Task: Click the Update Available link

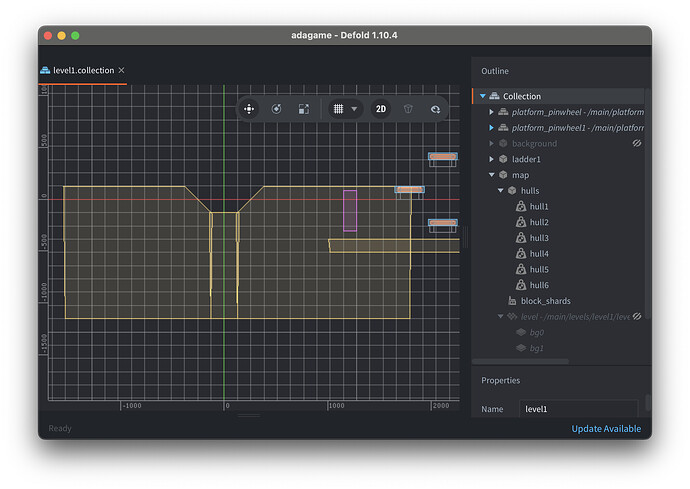Action: pos(606,429)
